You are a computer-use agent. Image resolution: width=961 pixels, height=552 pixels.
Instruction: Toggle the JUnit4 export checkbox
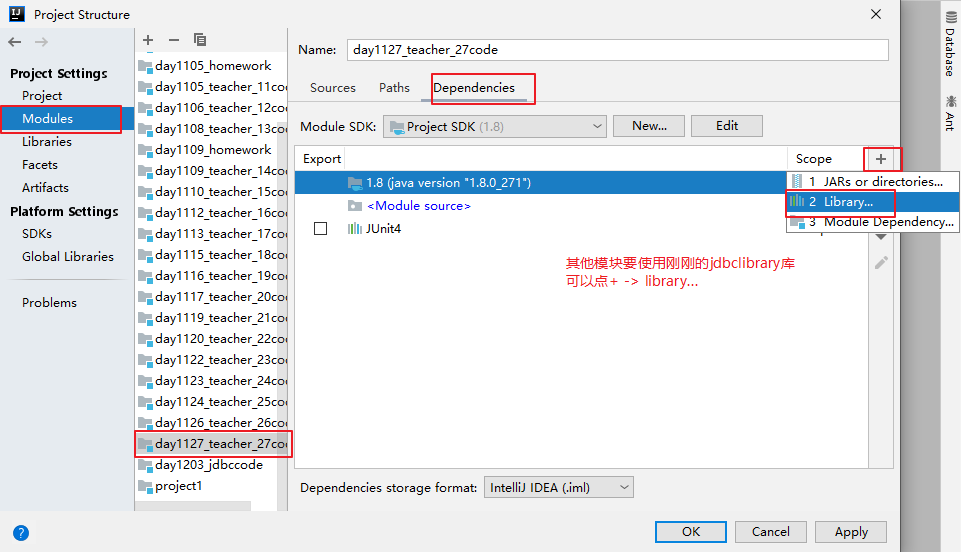click(321, 229)
